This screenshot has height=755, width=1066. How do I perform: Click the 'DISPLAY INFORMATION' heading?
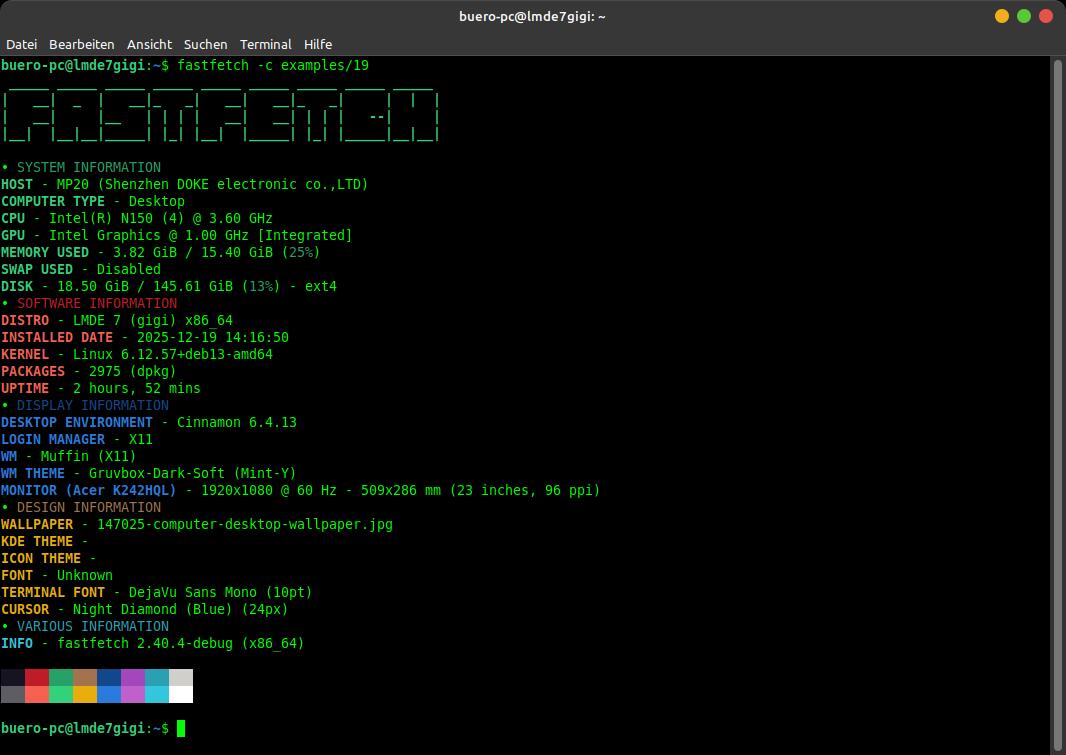[x=93, y=405]
